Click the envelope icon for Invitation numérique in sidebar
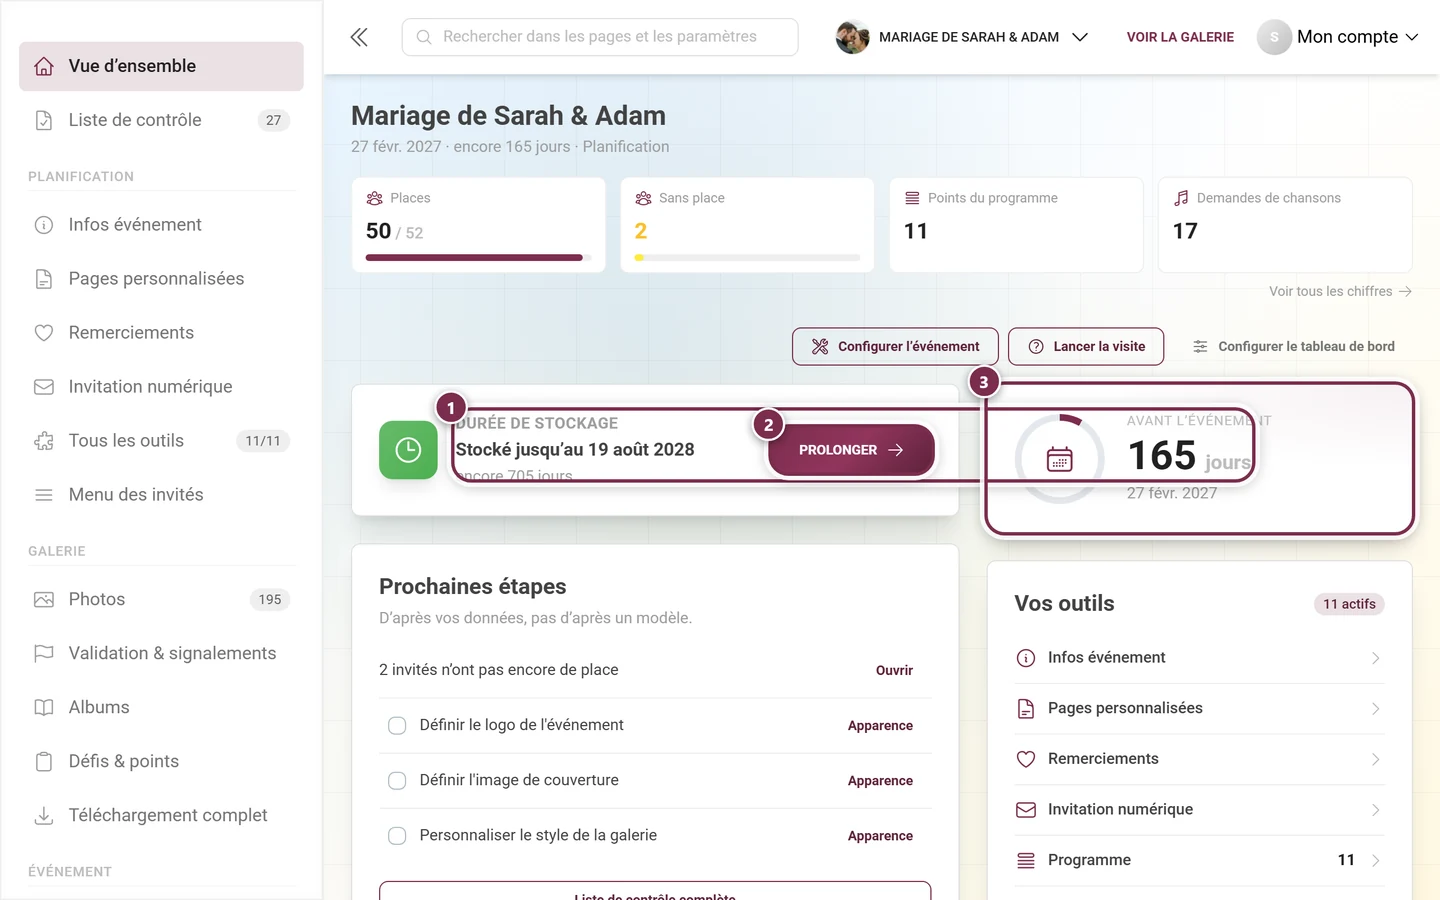 [44, 387]
